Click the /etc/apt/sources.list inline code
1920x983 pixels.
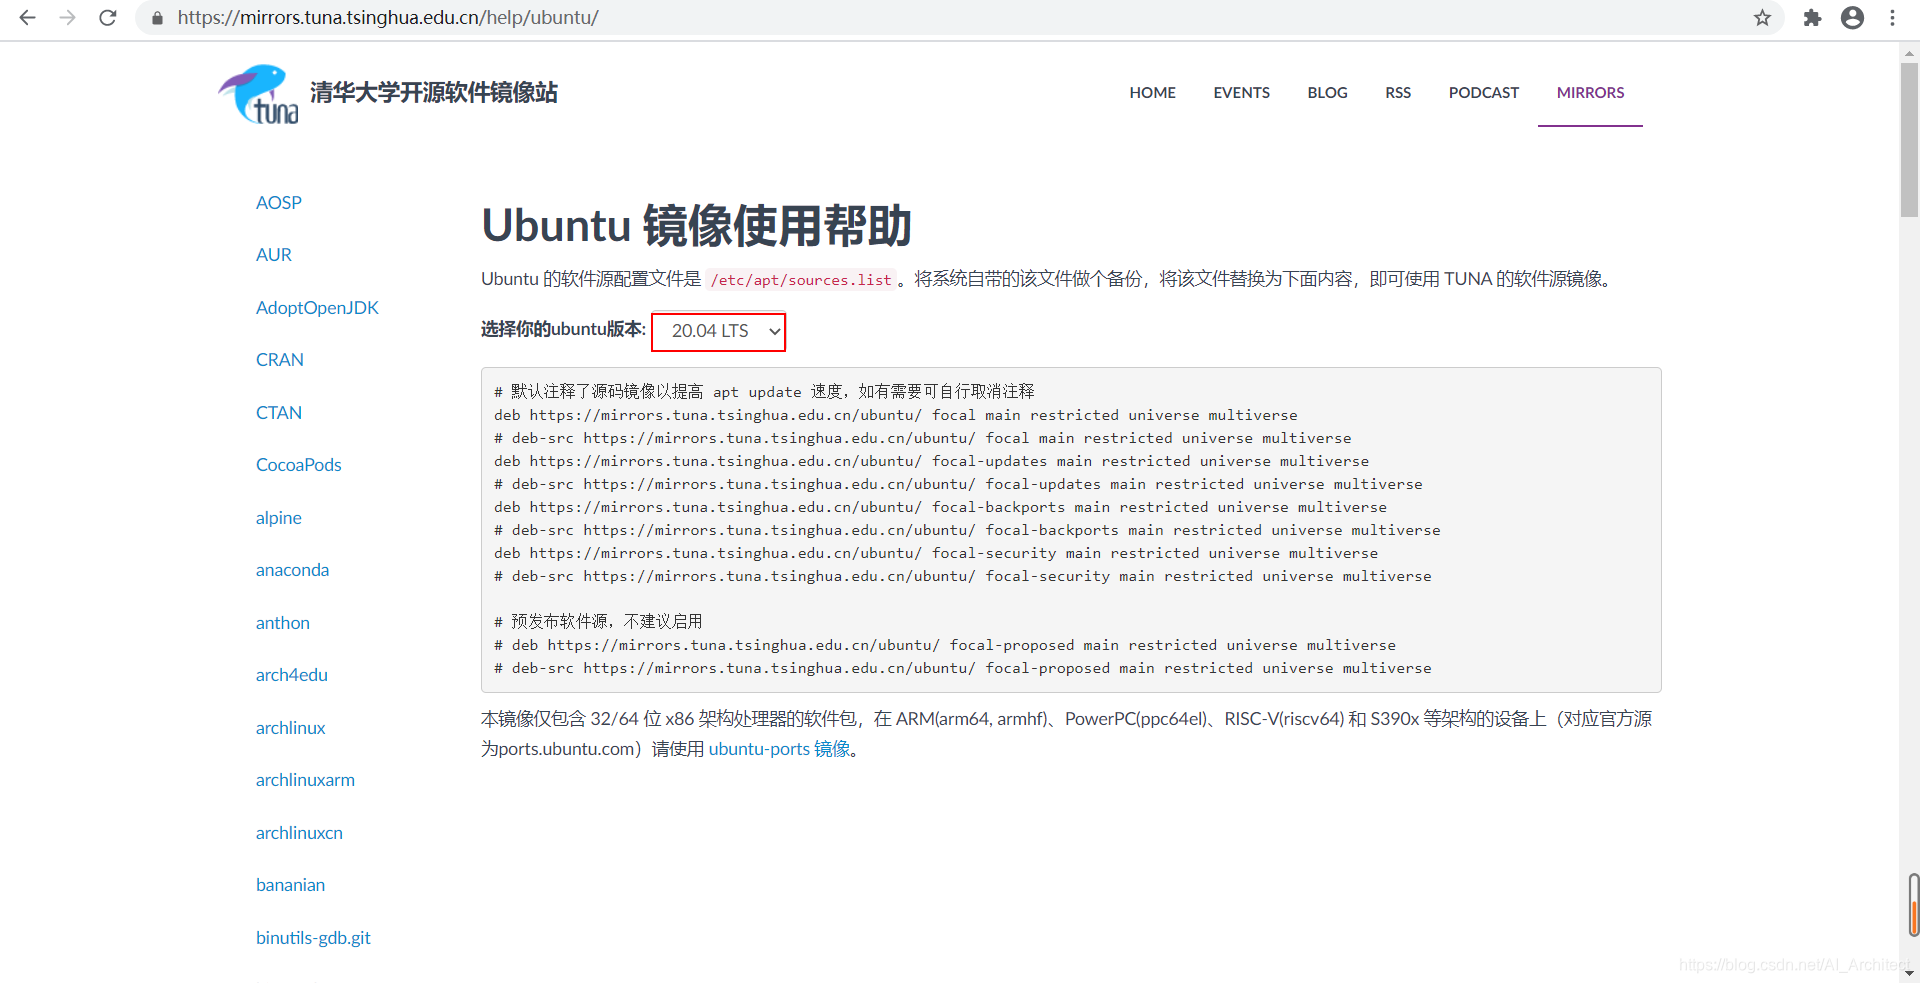pyautogui.click(x=801, y=280)
